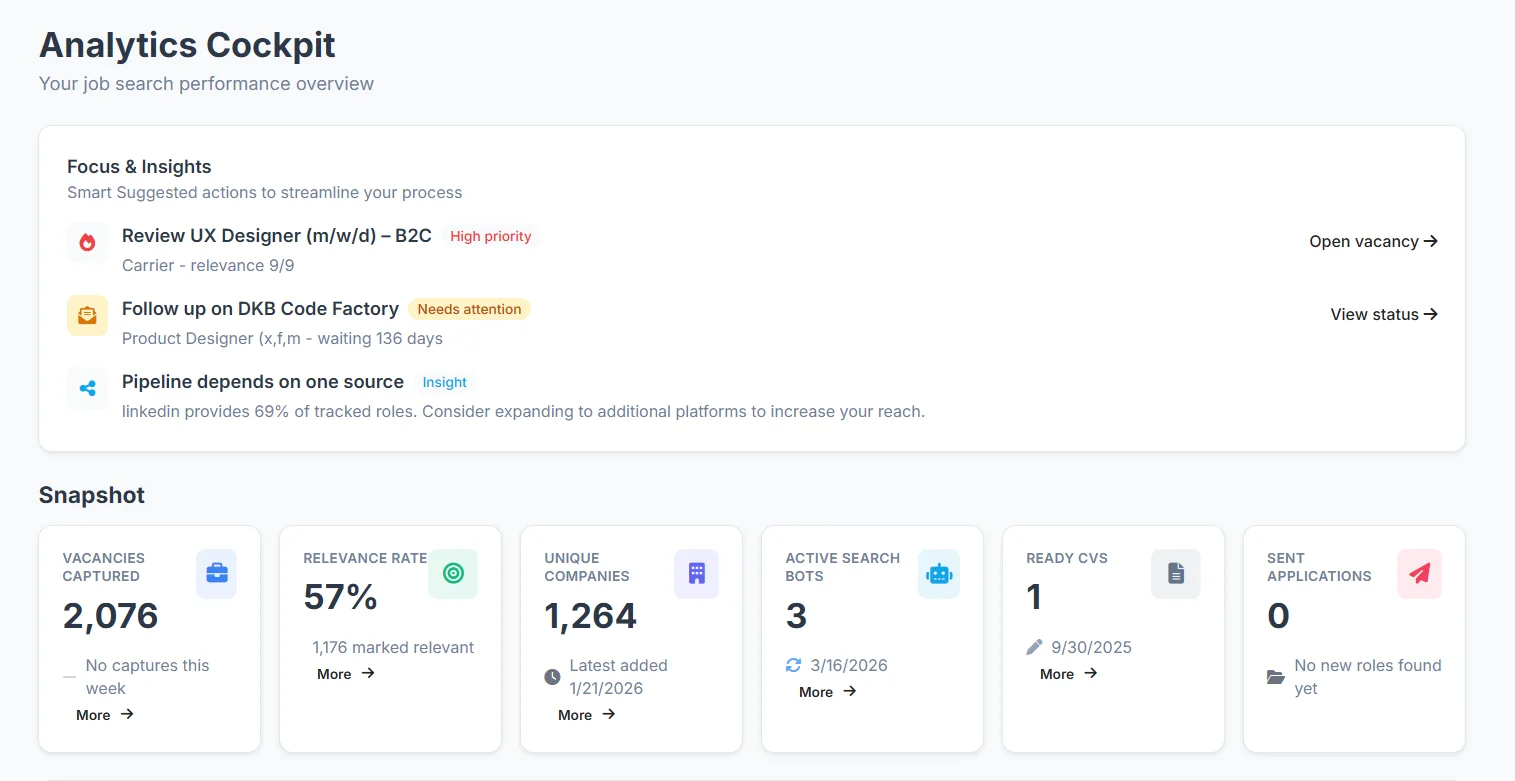
Task: Click the SENT APPLICATIONS card label
Action: click(x=1319, y=567)
